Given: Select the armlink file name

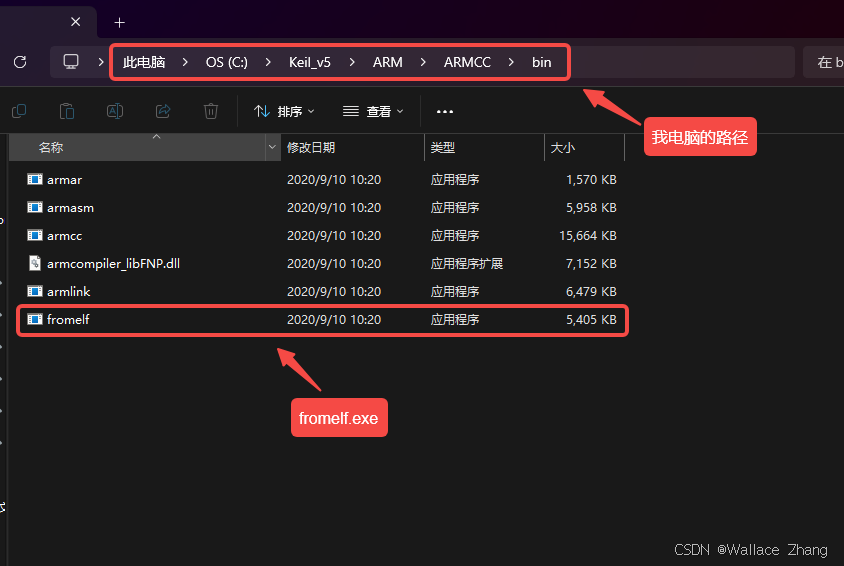Looking at the screenshot, I should pos(69,292).
